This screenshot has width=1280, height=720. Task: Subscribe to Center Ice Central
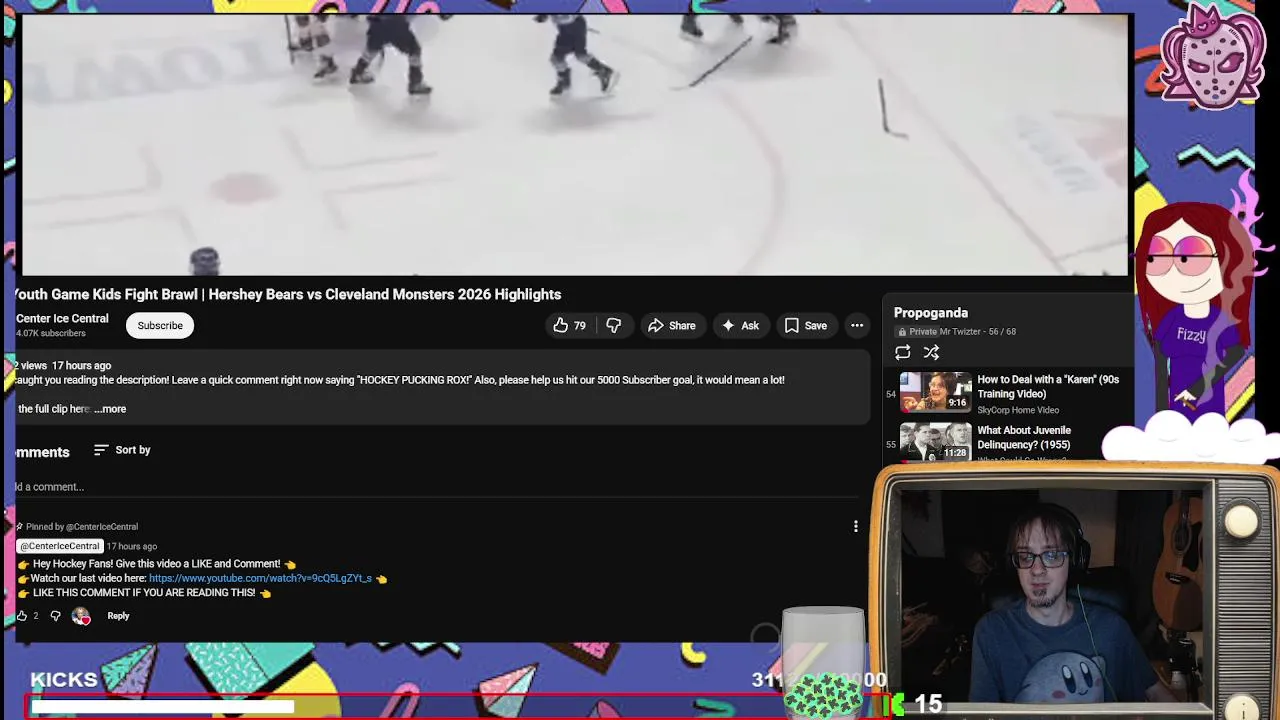160,325
